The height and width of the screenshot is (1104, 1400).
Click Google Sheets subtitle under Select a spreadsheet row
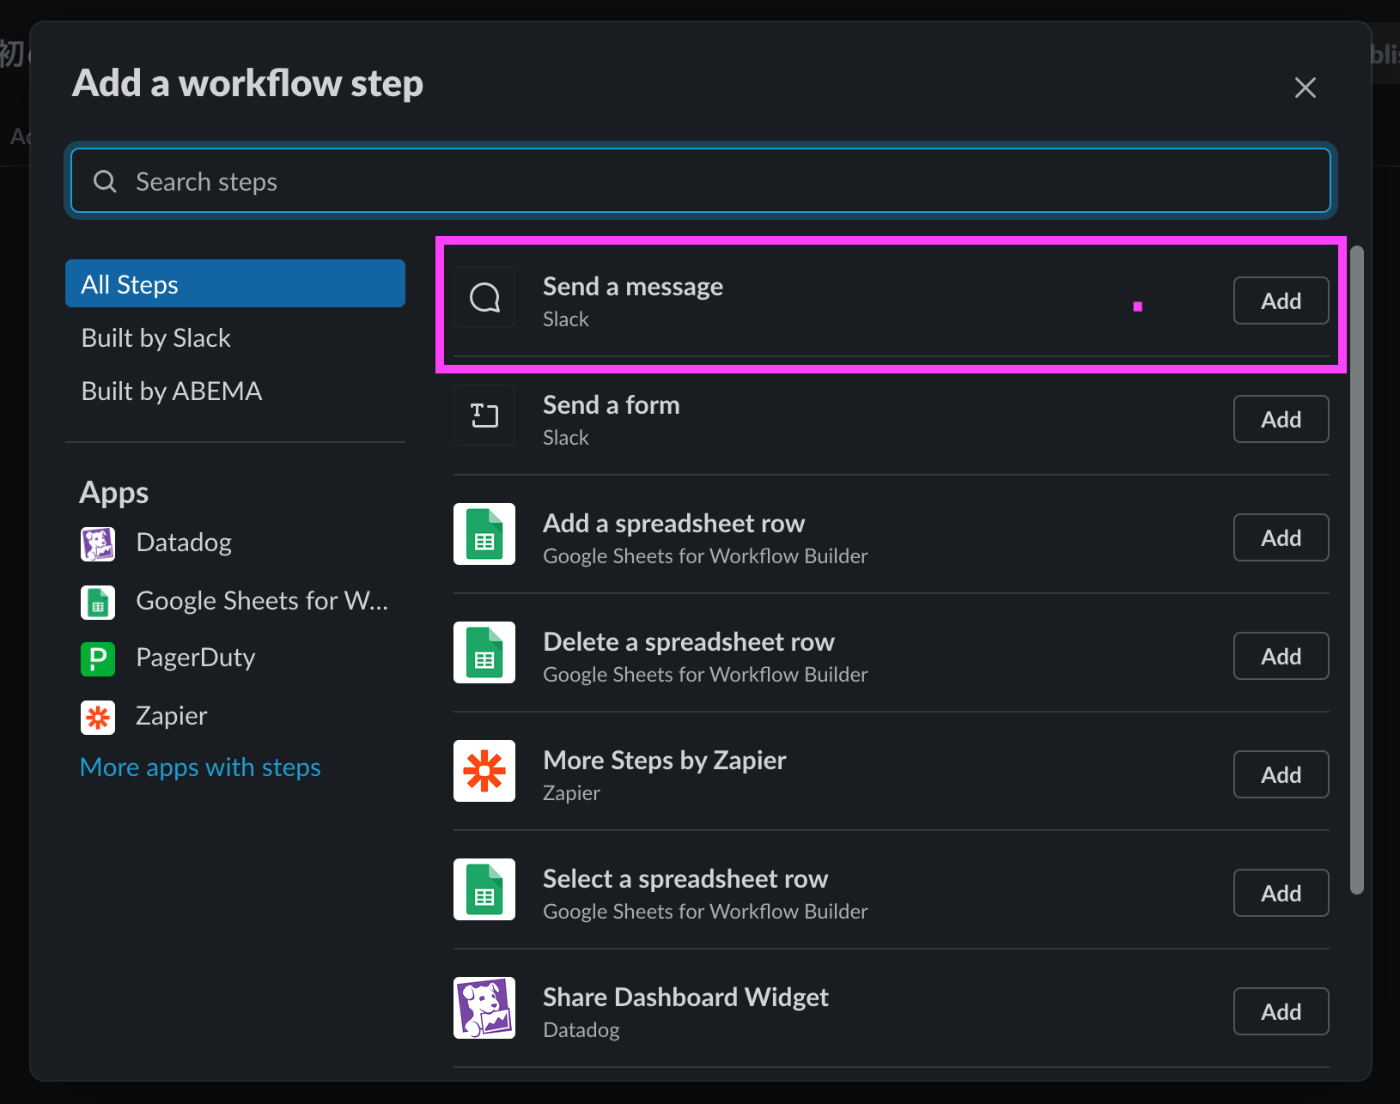(x=705, y=912)
